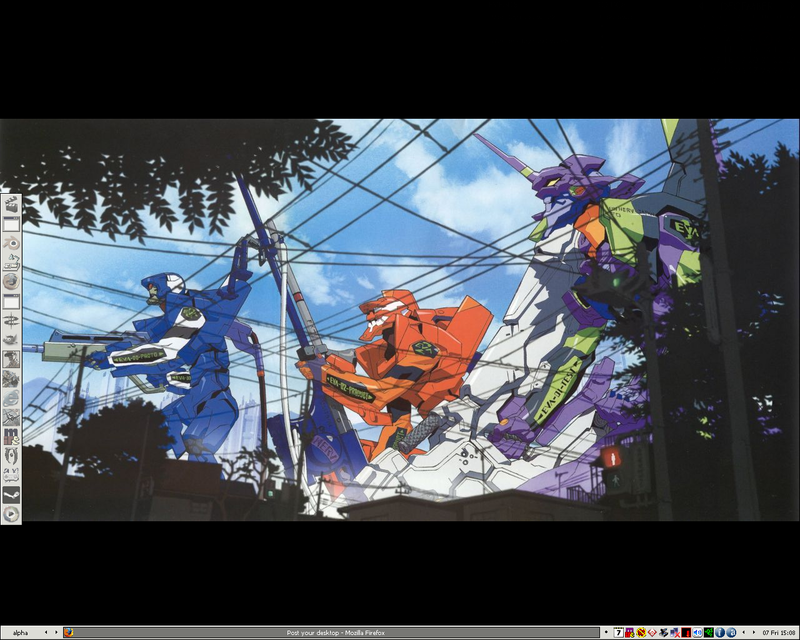800x640 pixels.
Task: Click the disconnected network tray icon
Action: (x=675, y=633)
